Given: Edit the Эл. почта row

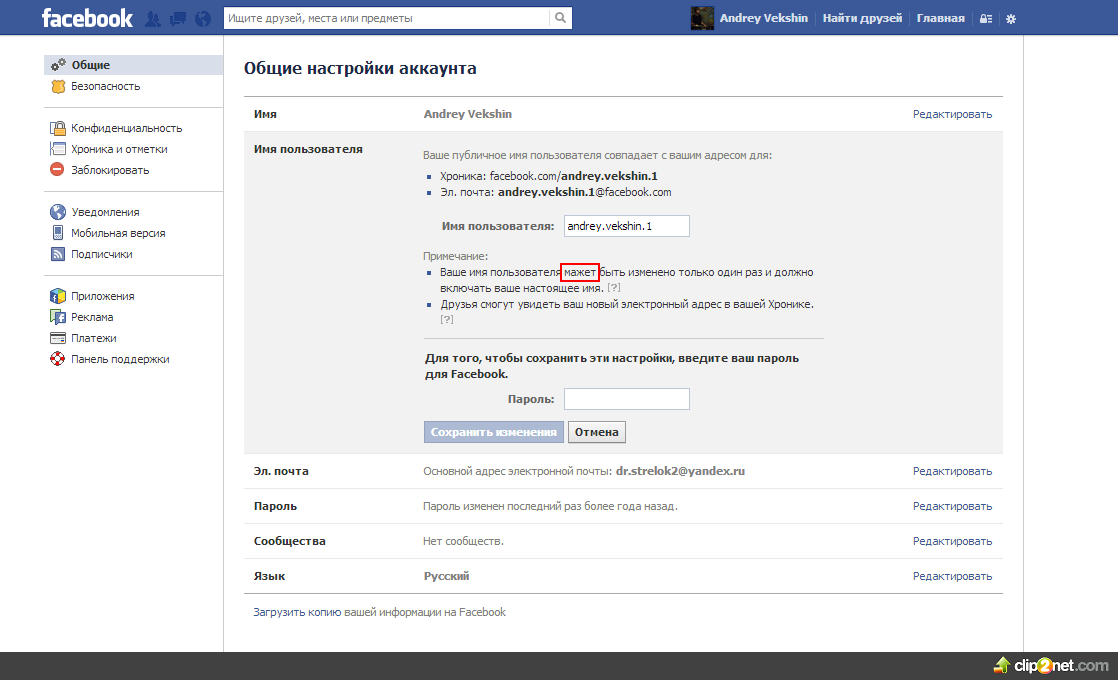Looking at the screenshot, I should (x=951, y=471).
